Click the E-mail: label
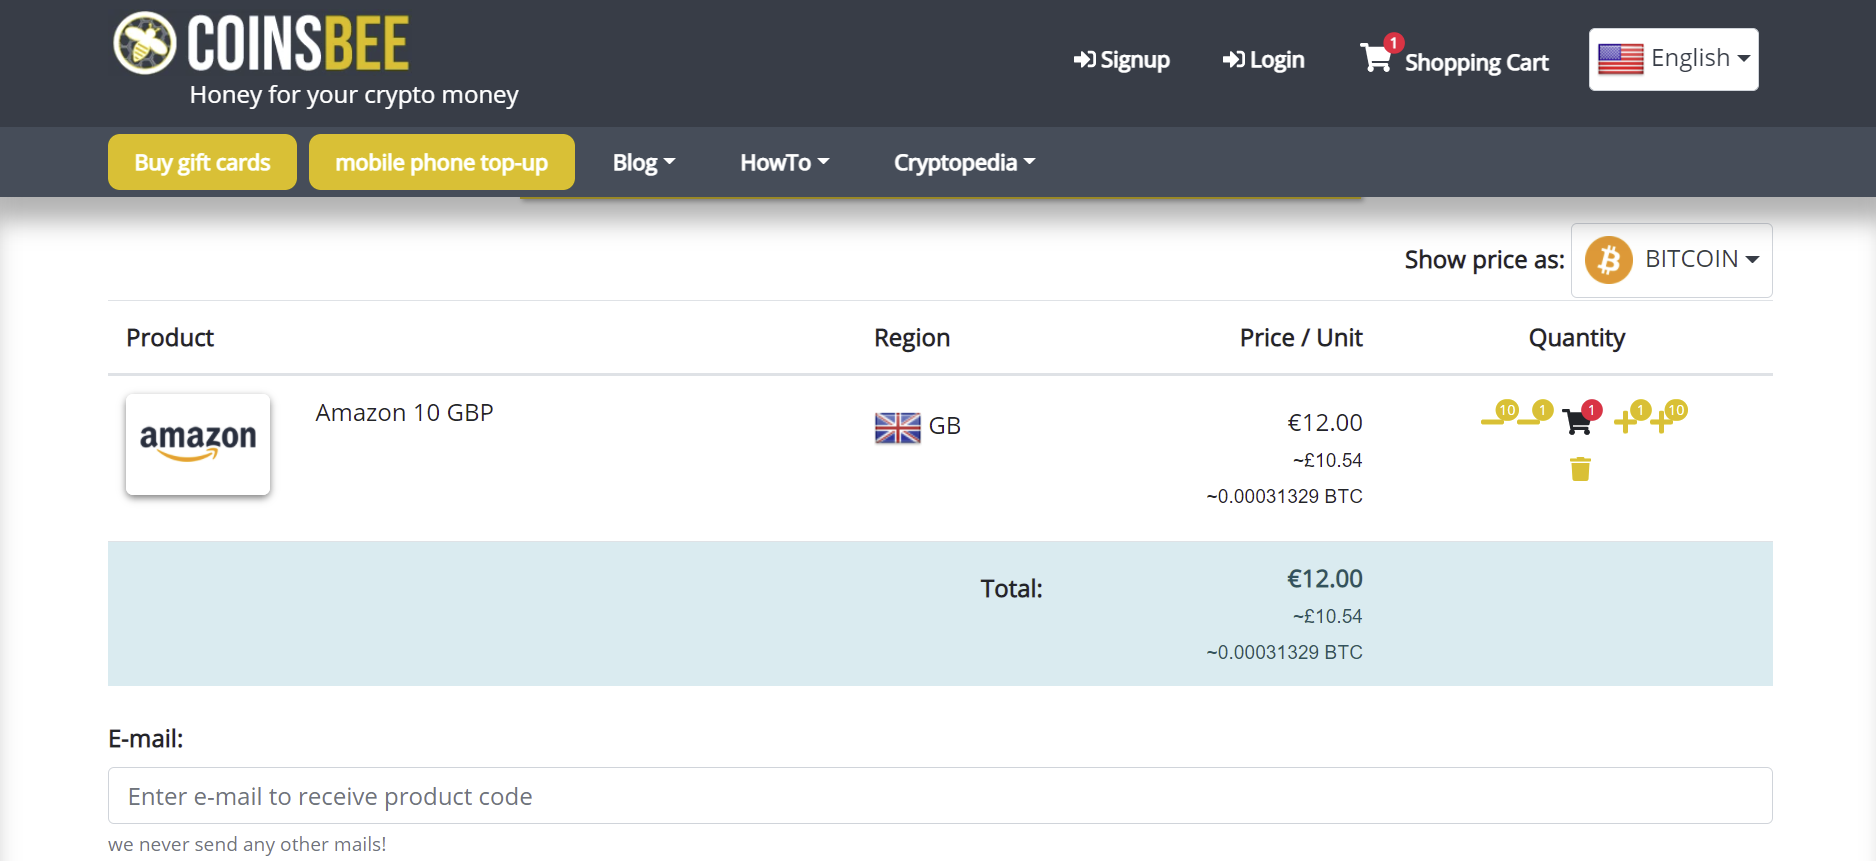This screenshot has width=1876, height=861. (146, 739)
